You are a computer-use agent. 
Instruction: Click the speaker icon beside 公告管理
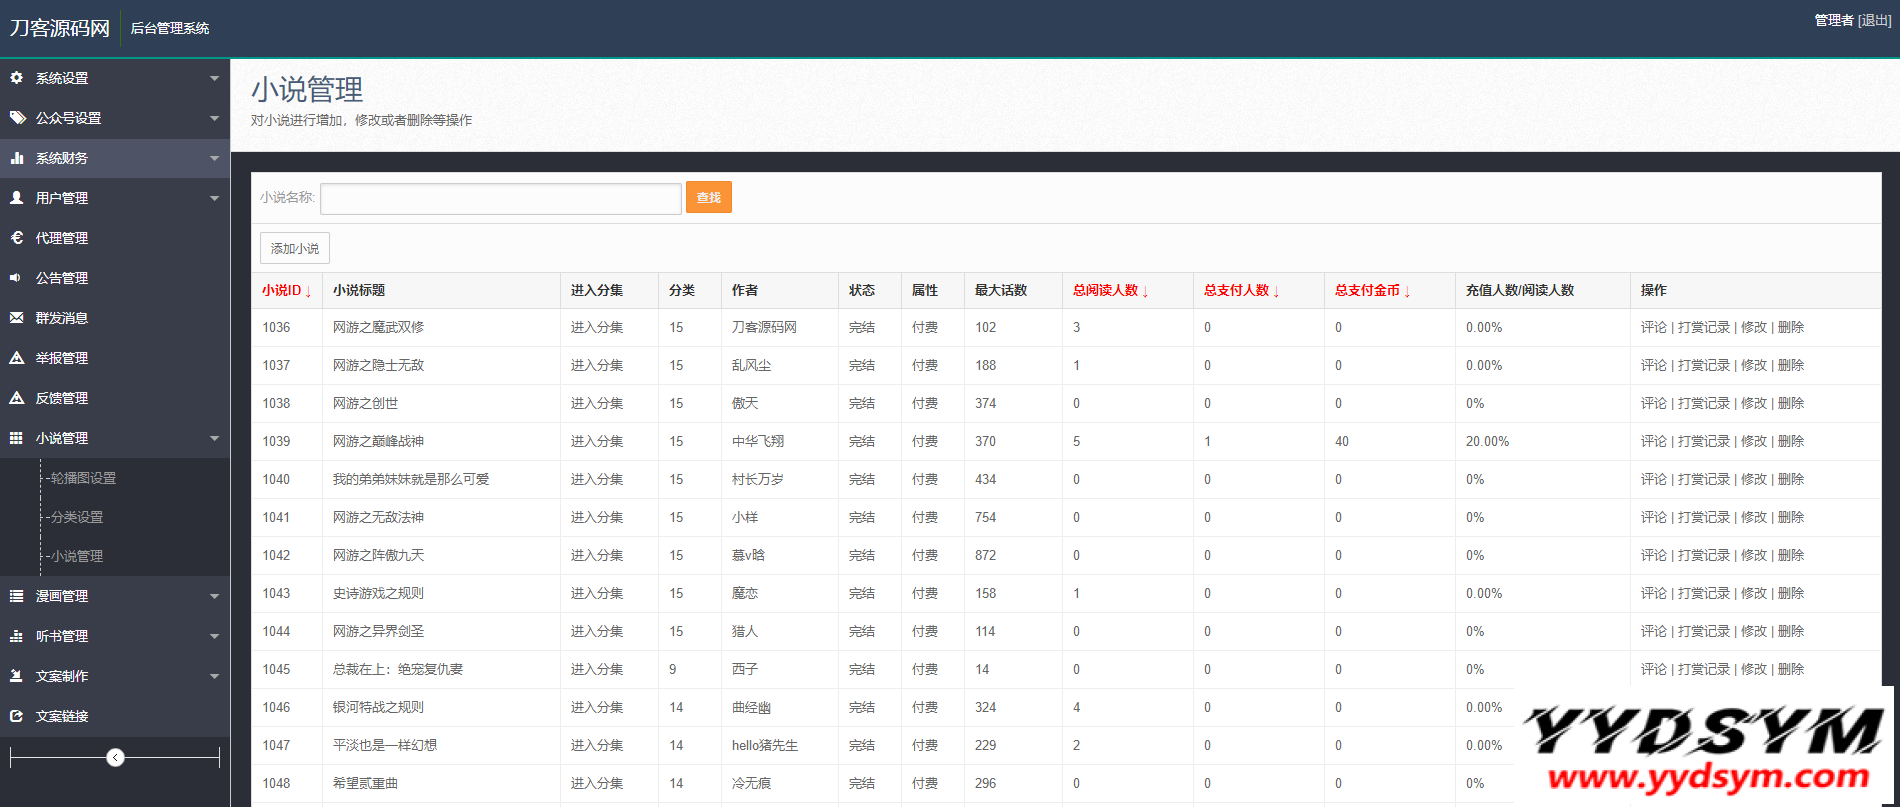[16, 278]
